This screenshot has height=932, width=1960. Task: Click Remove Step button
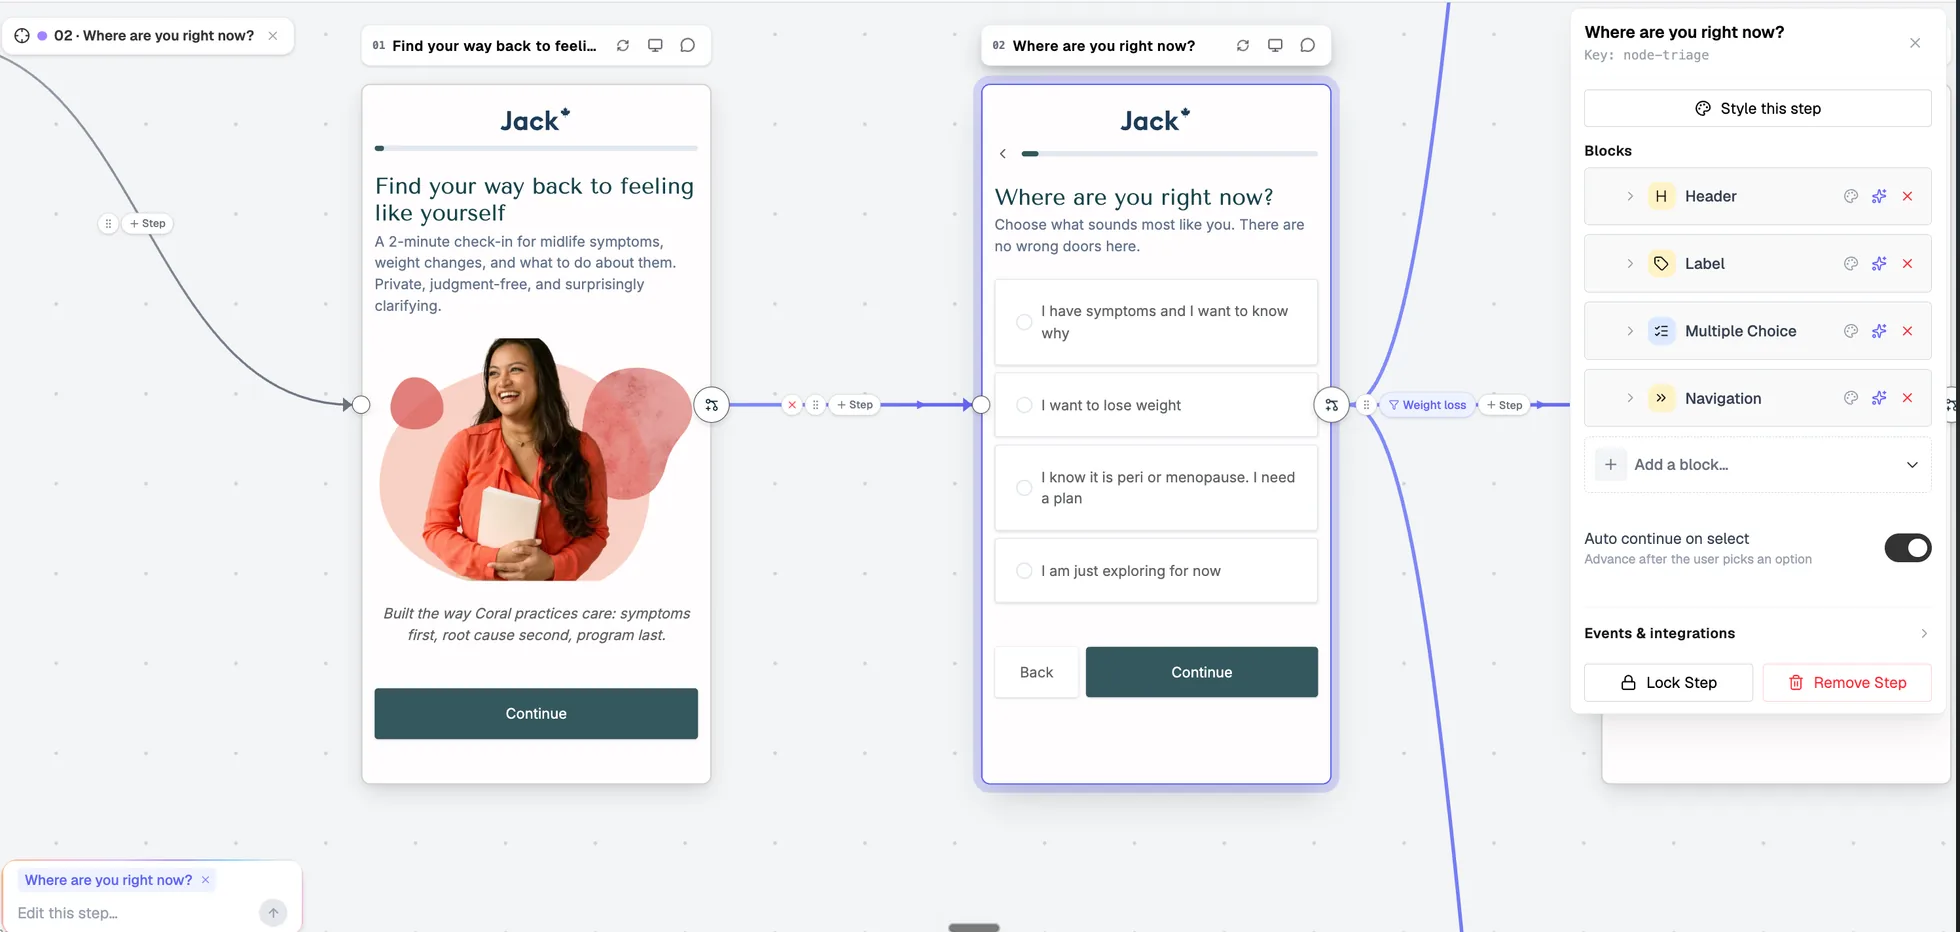[x=1847, y=682]
